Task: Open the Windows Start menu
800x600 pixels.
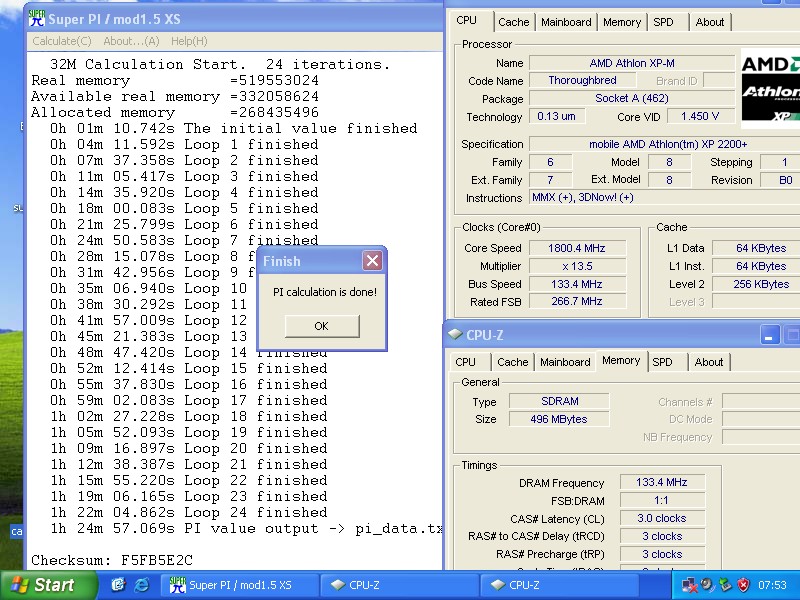Action: point(49,585)
